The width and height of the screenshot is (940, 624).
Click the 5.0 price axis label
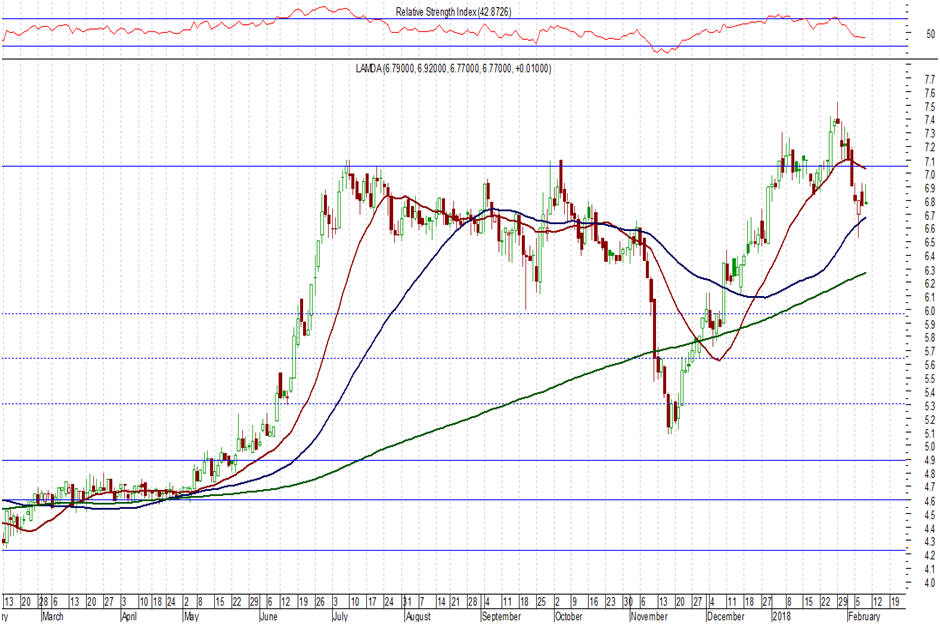pos(930,447)
